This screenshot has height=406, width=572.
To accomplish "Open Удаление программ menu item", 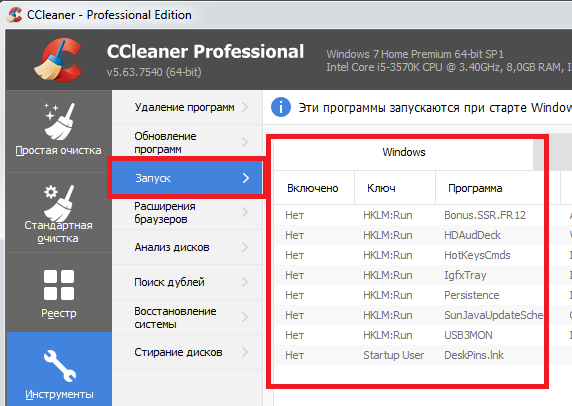I will pyautogui.click(x=187, y=107).
